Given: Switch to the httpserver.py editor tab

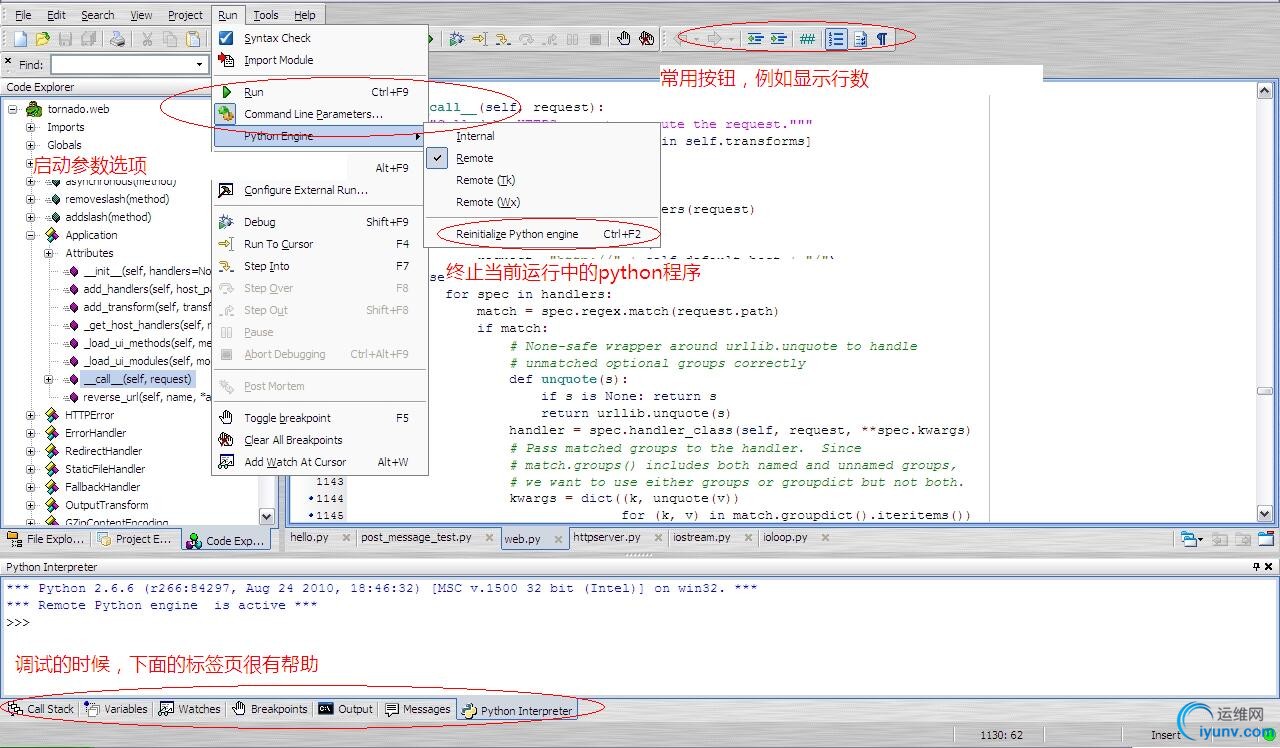Looking at the screenshot, I should pyautogui.click(x=605, y=537).
